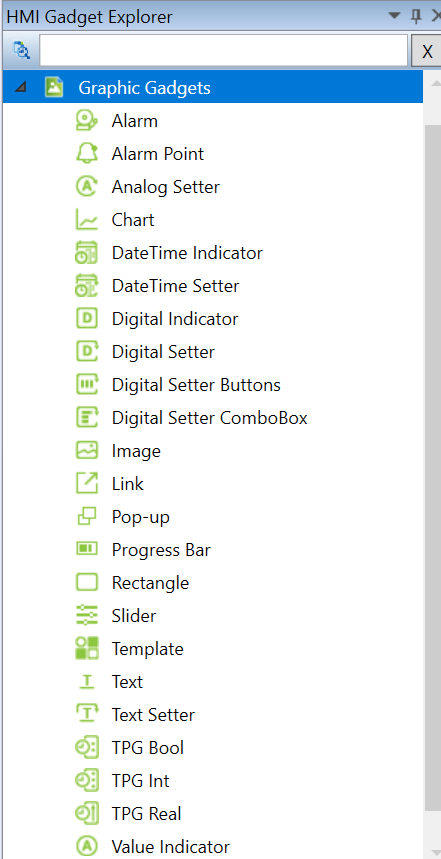Image resolution: width=441 pixels, height=859 pixels.
Task: Select the Chart gadget icon
Action: click(x=87, y=220)
